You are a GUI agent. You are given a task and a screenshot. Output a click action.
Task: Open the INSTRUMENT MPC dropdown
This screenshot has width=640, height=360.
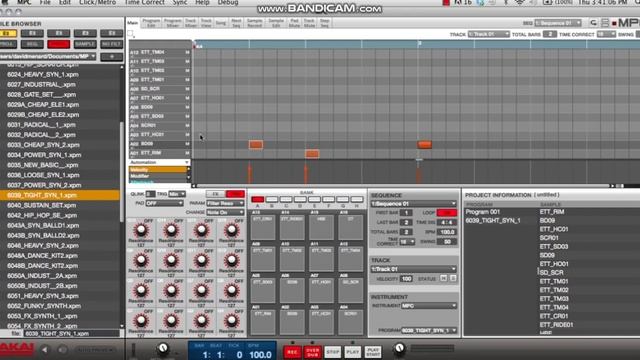pyautogui.click(x=429, y=305)
